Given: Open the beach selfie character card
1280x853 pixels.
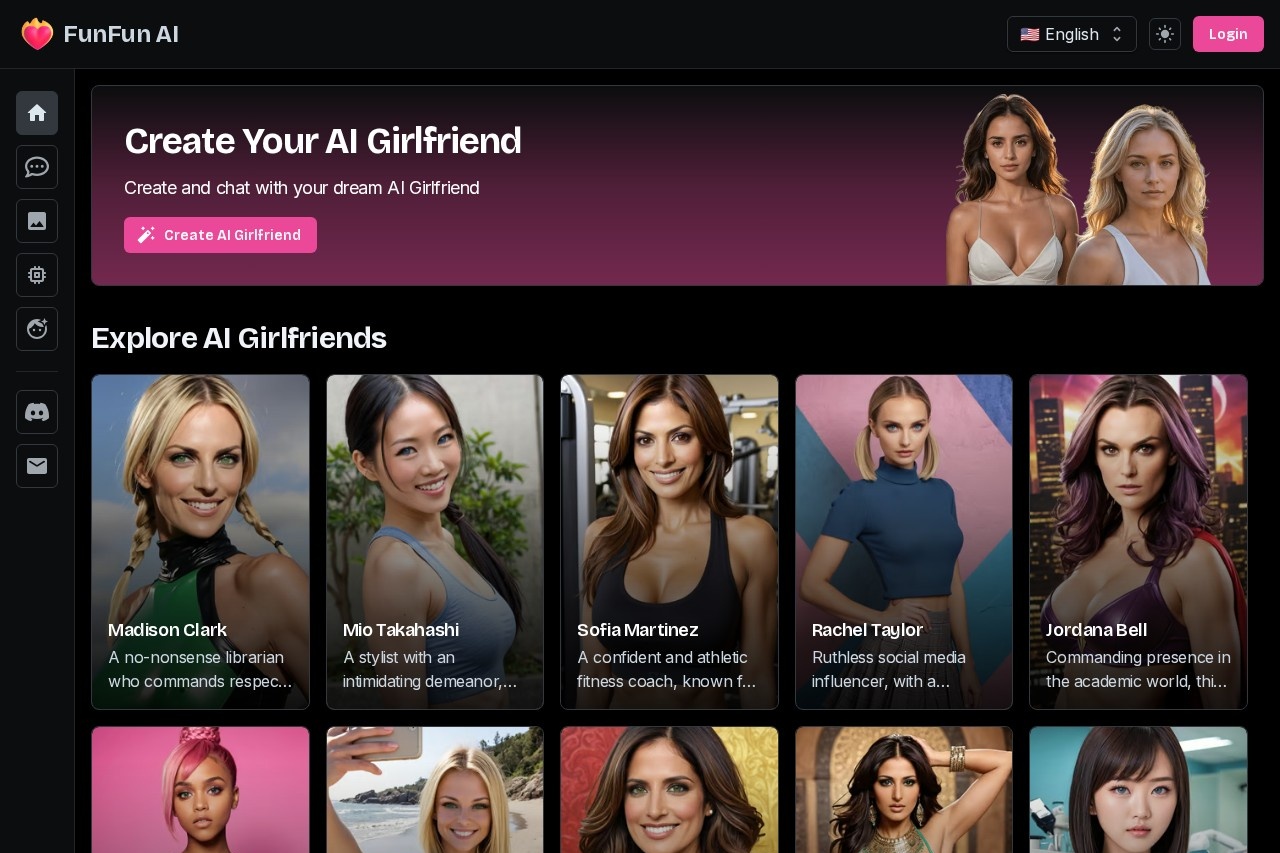Looking at the screenshot, I should click(x=435, y=790).
